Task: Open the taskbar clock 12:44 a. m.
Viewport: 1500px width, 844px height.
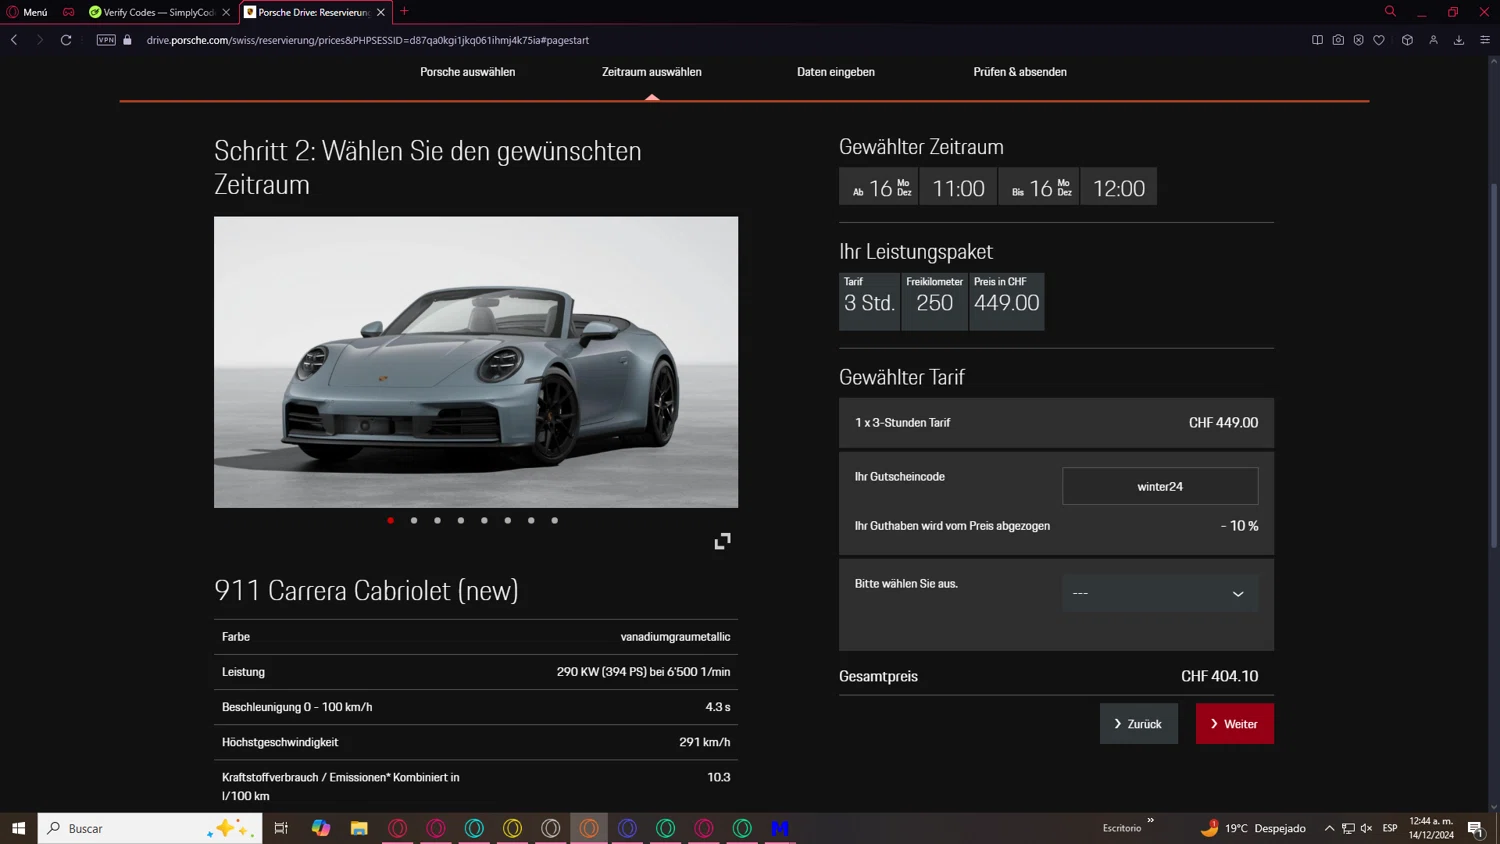Action: point(1431,828)
